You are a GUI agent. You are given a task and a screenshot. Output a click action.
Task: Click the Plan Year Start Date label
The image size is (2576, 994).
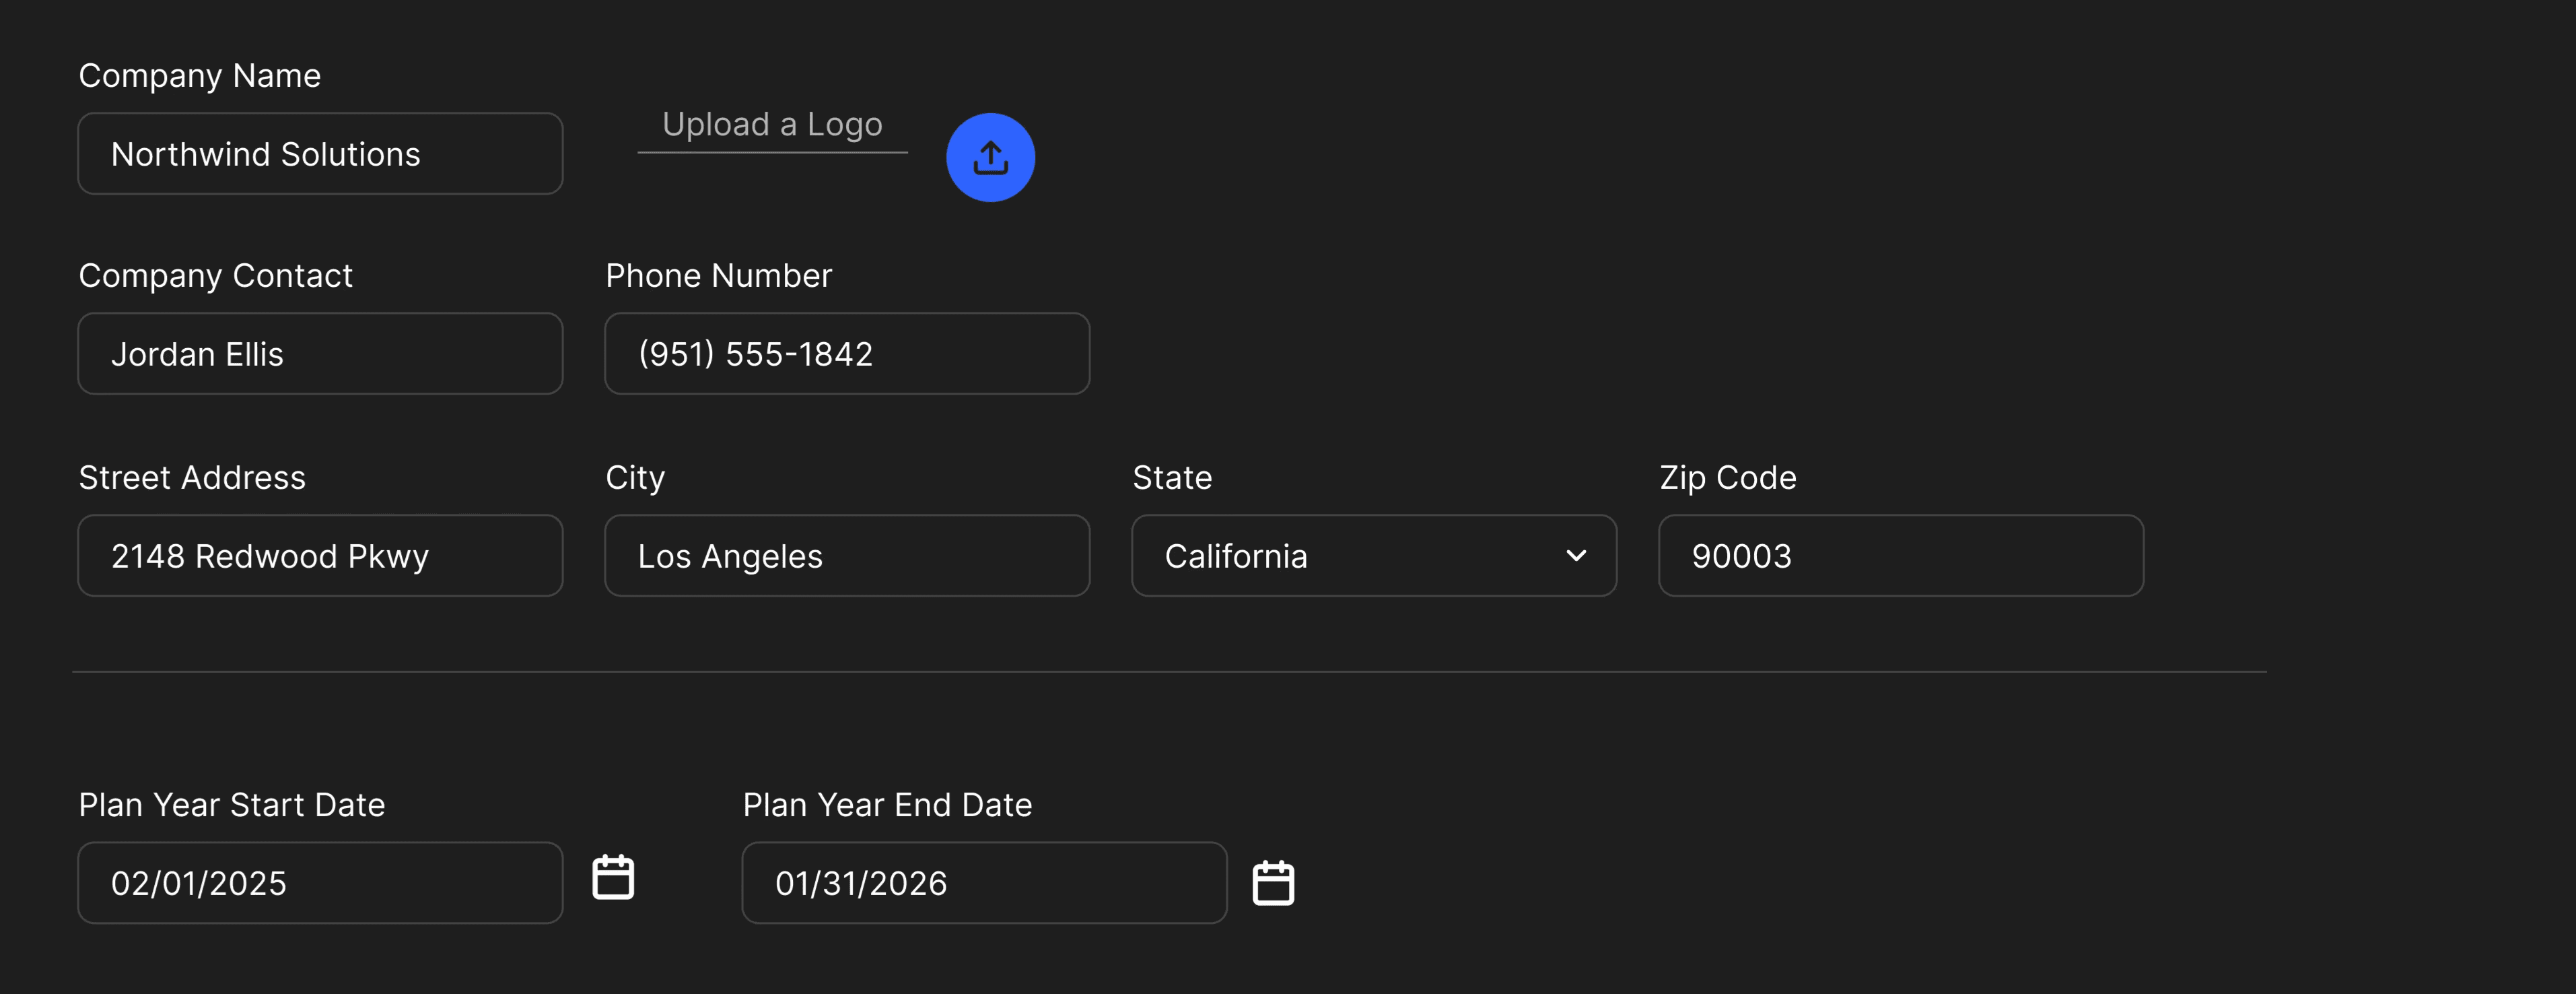[232, 805]
